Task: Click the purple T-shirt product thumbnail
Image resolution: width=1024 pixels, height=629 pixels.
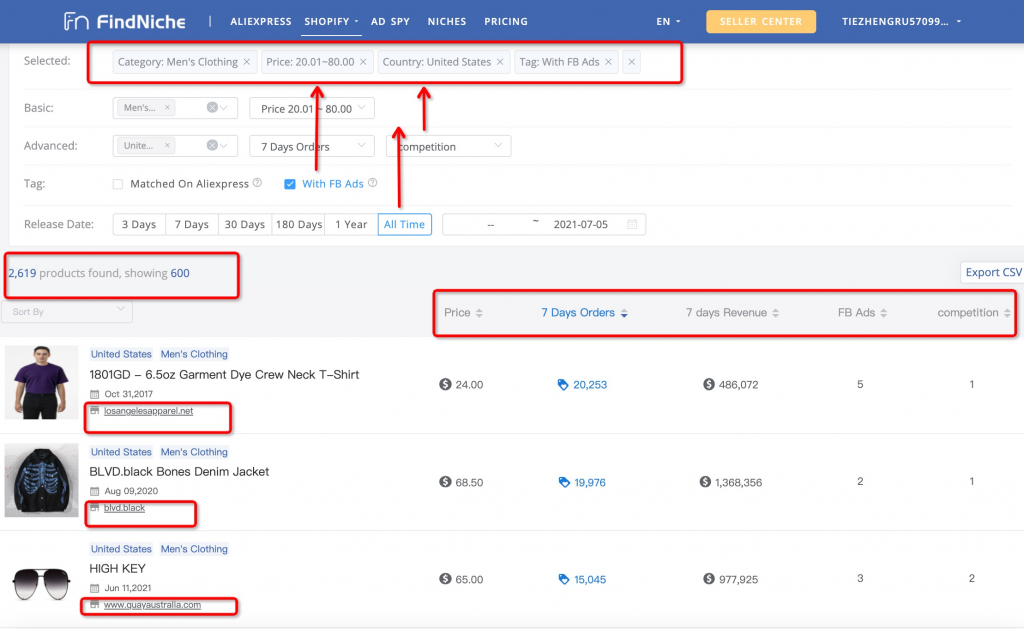Action: (x=41, y=382)
